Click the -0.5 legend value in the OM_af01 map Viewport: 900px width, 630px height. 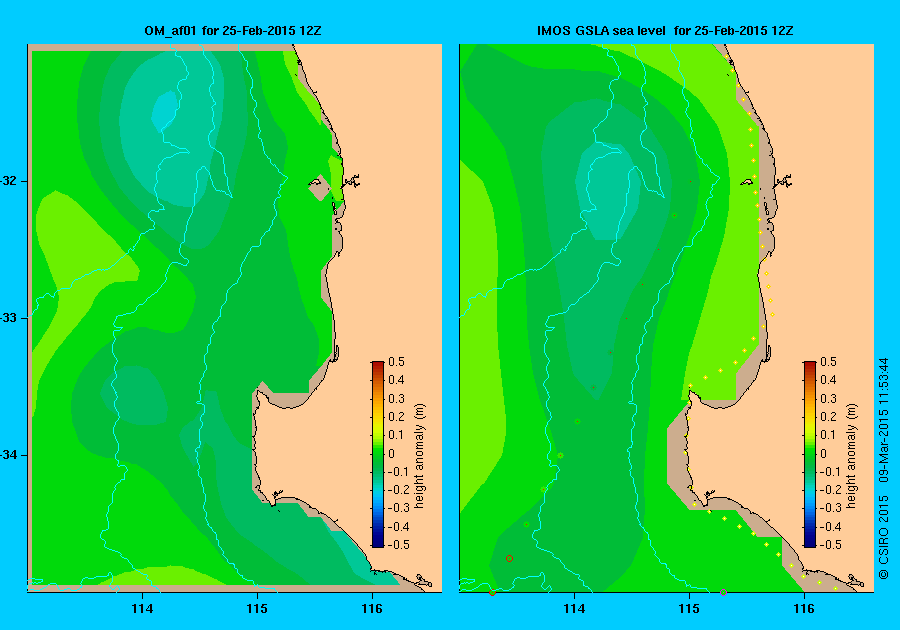pos(399,545)
